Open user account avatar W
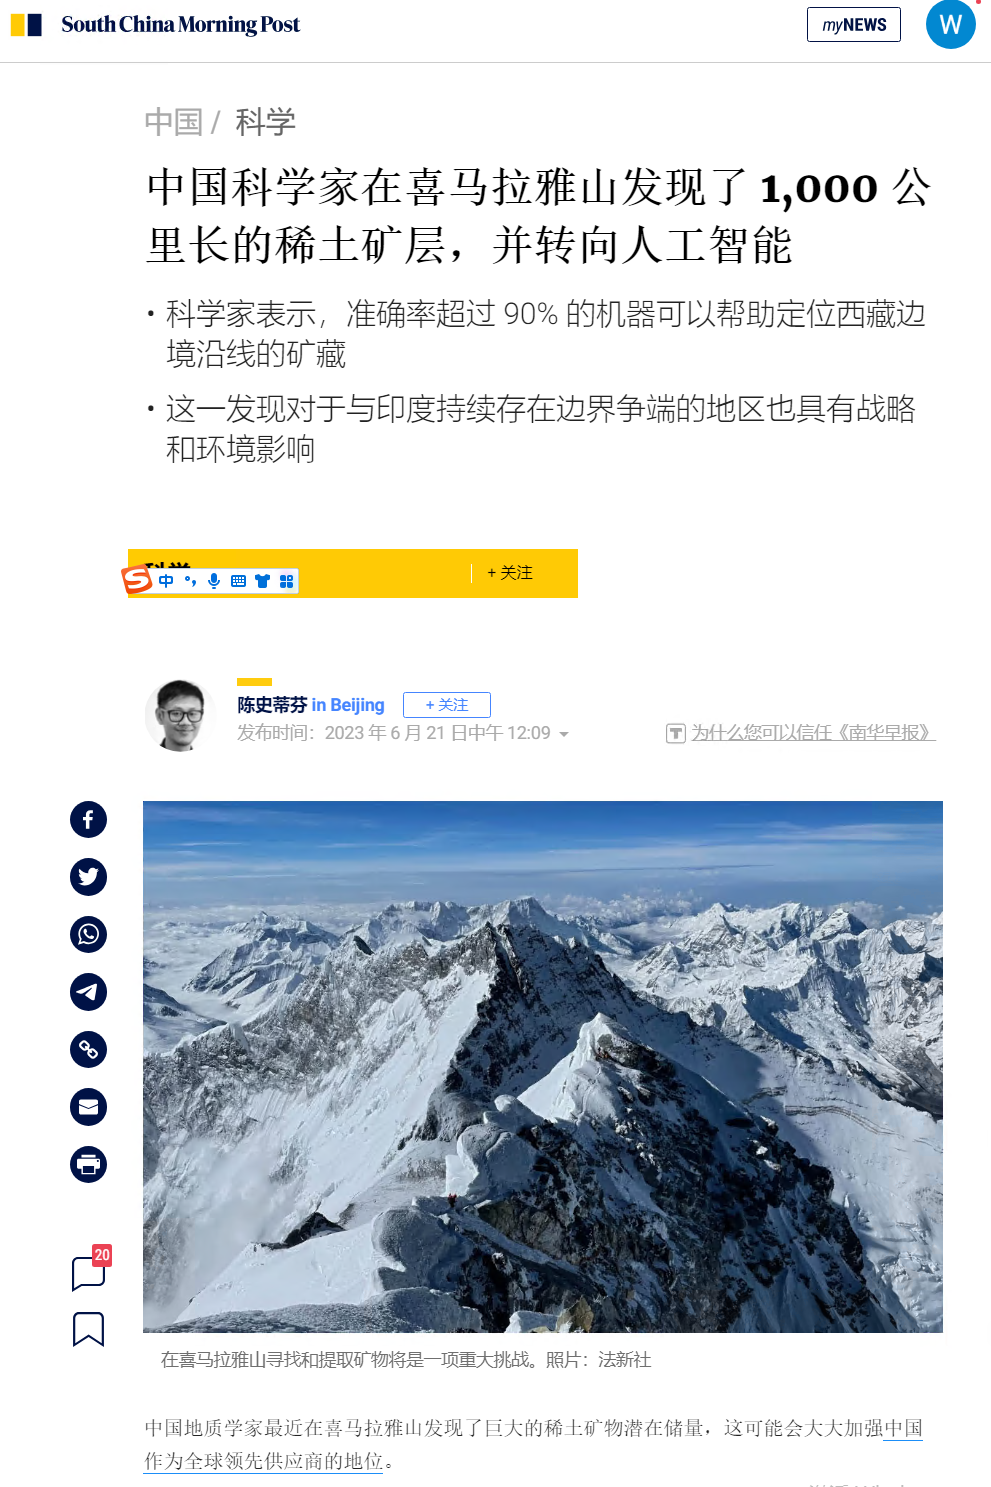991x1487 pixels. tap(950, 24)
